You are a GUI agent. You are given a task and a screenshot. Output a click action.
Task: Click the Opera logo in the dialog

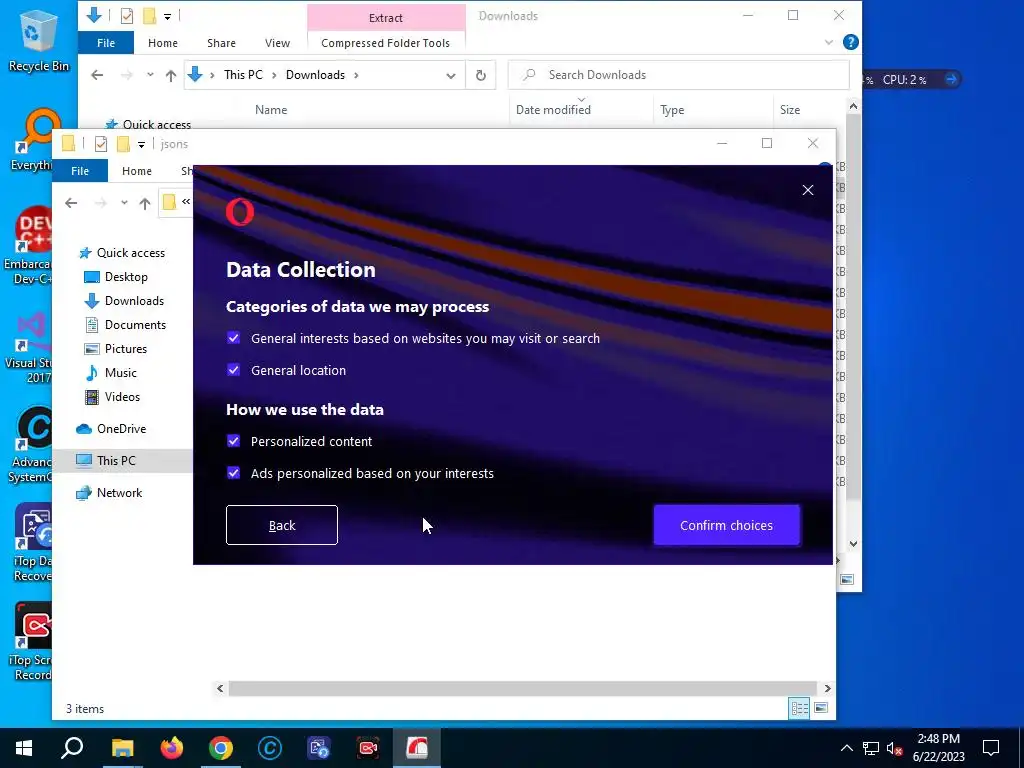(240, 212)
